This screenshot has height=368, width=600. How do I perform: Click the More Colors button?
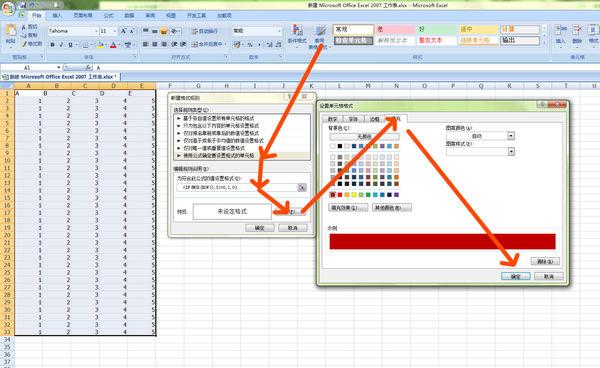392,208
